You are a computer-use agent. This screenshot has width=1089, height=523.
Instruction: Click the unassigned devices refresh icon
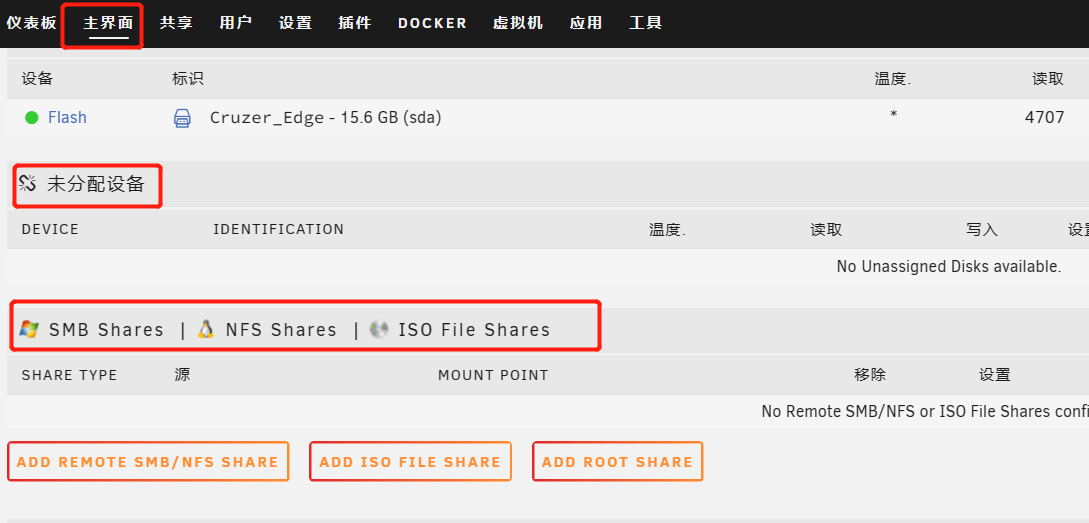tap(28, 183)
